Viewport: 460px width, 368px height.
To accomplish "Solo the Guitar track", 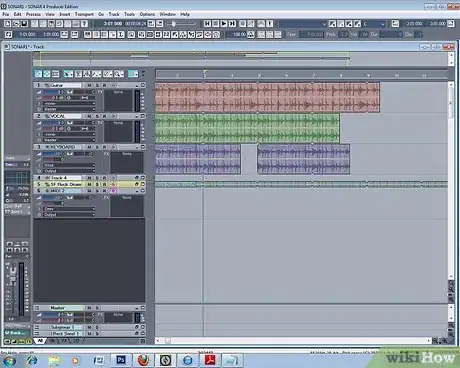I will click(x=97, y=85).
